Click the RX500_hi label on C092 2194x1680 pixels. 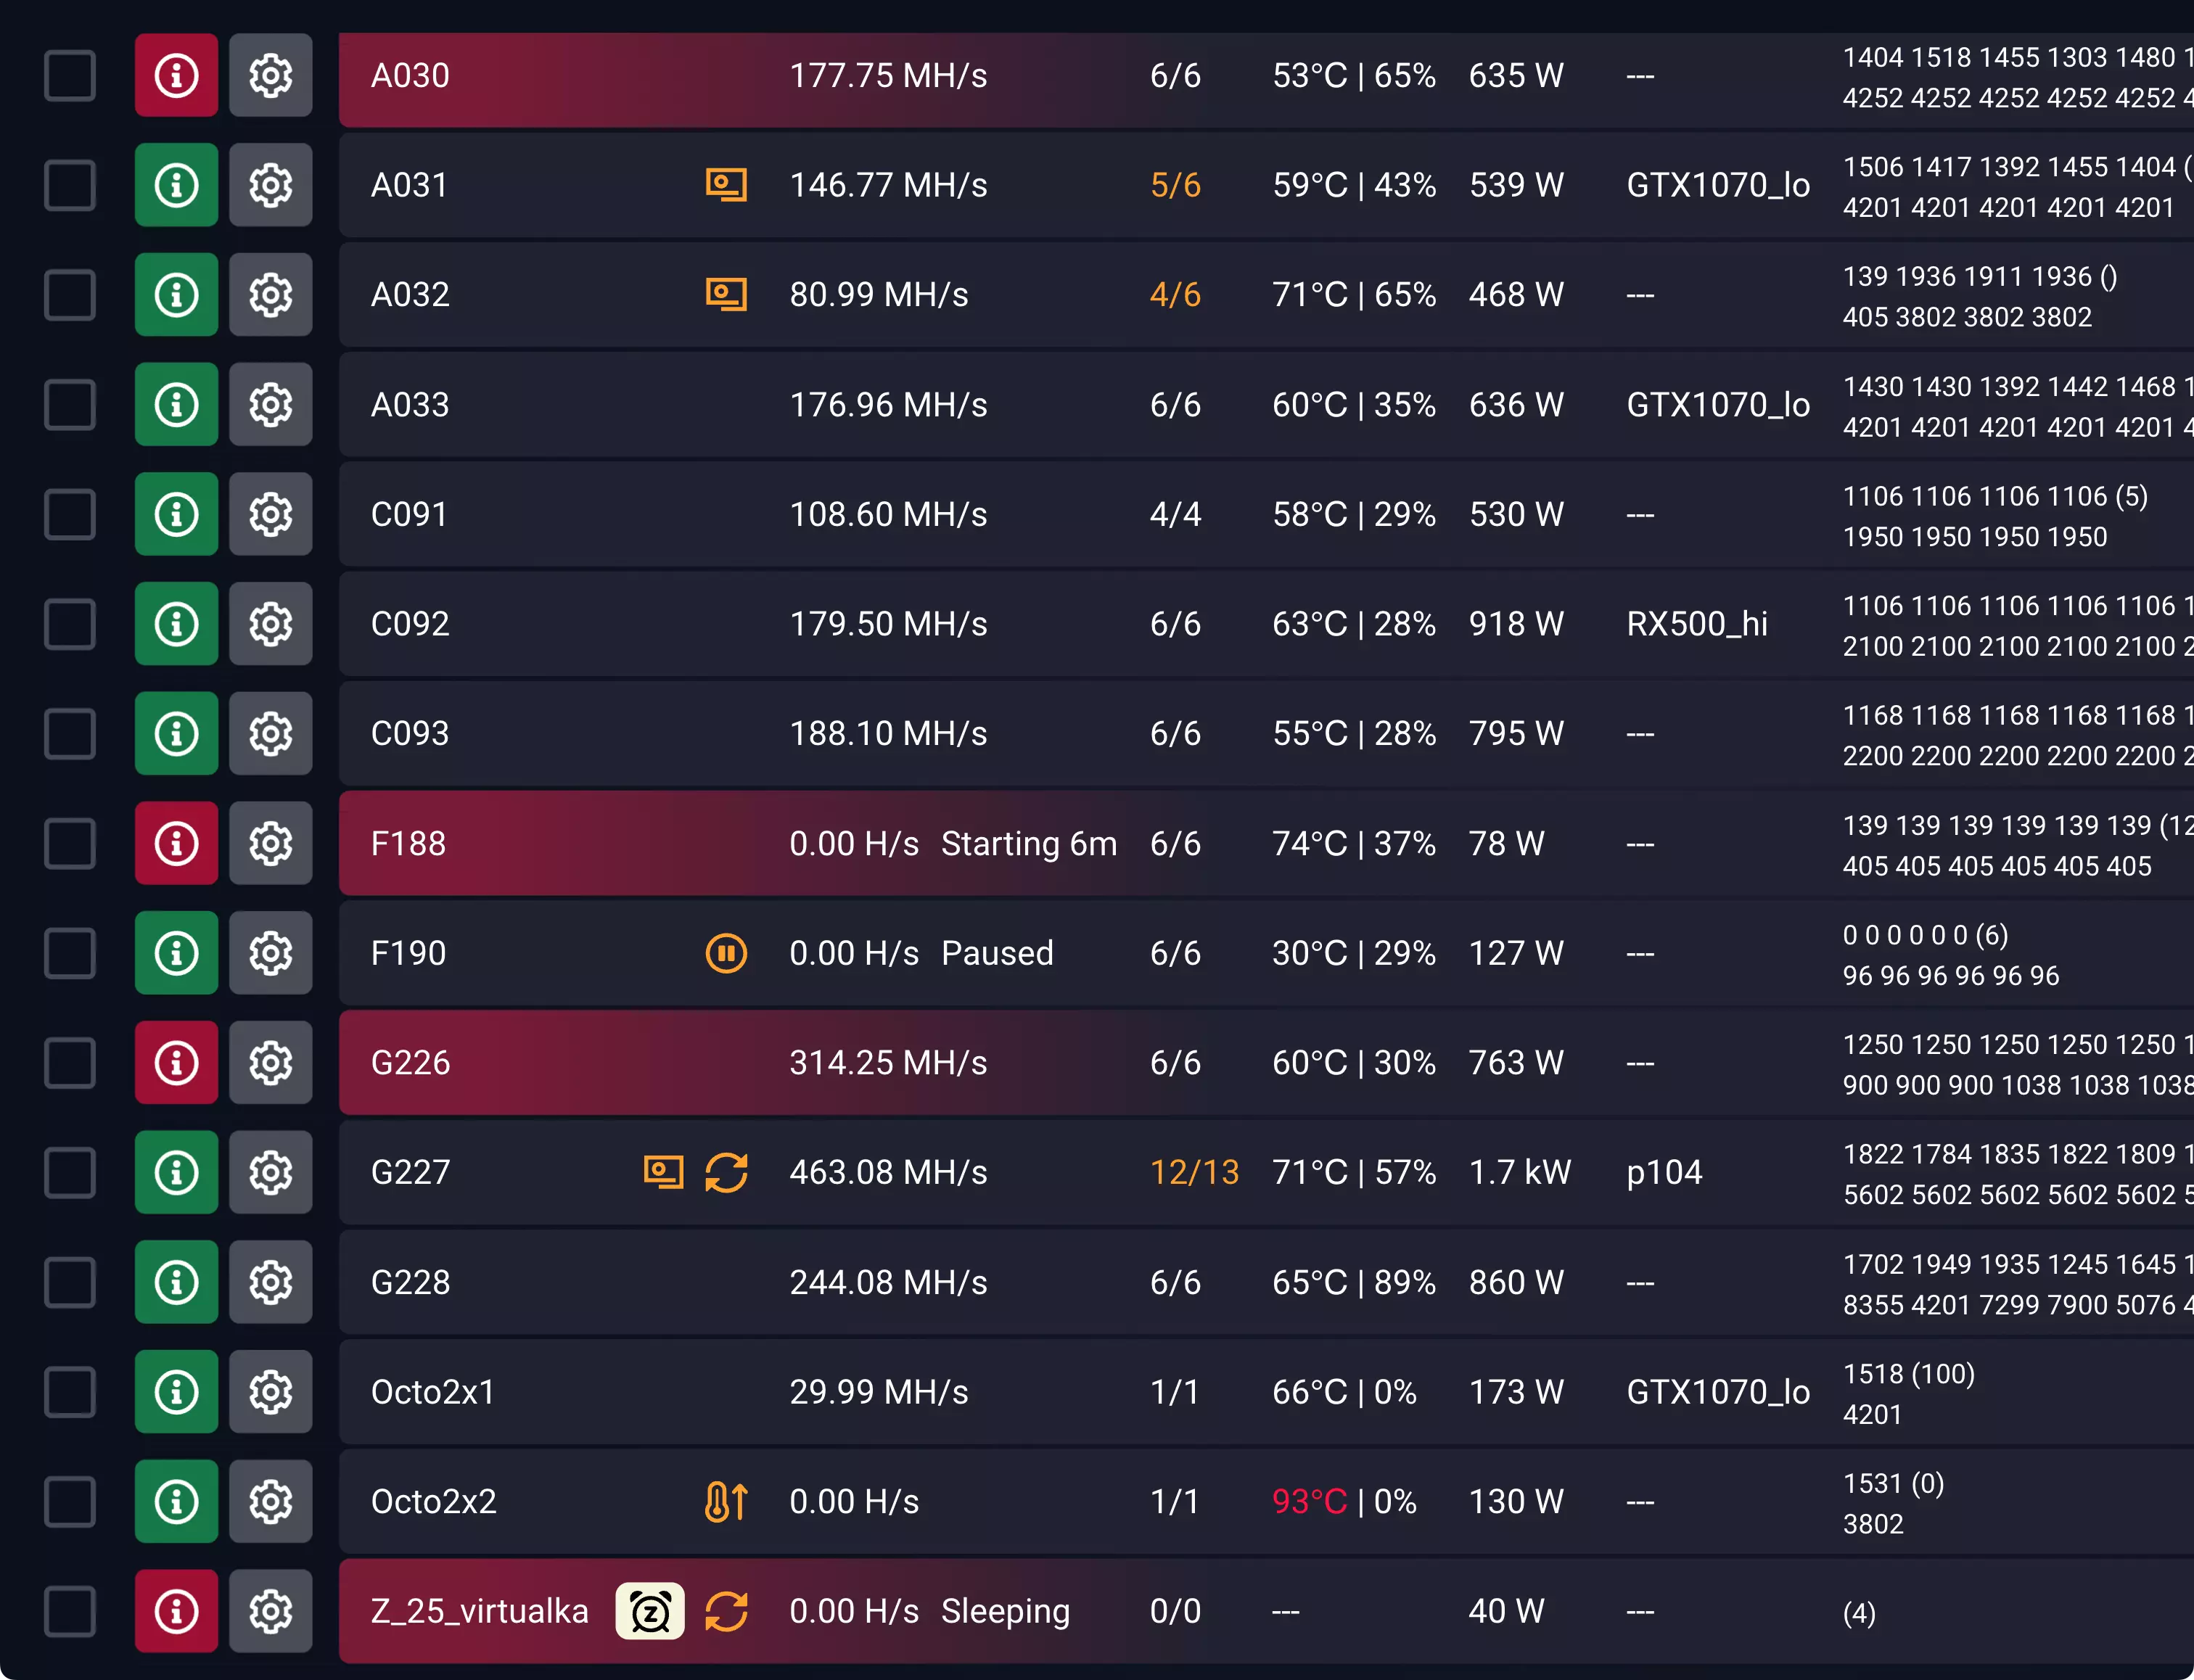1696,624
